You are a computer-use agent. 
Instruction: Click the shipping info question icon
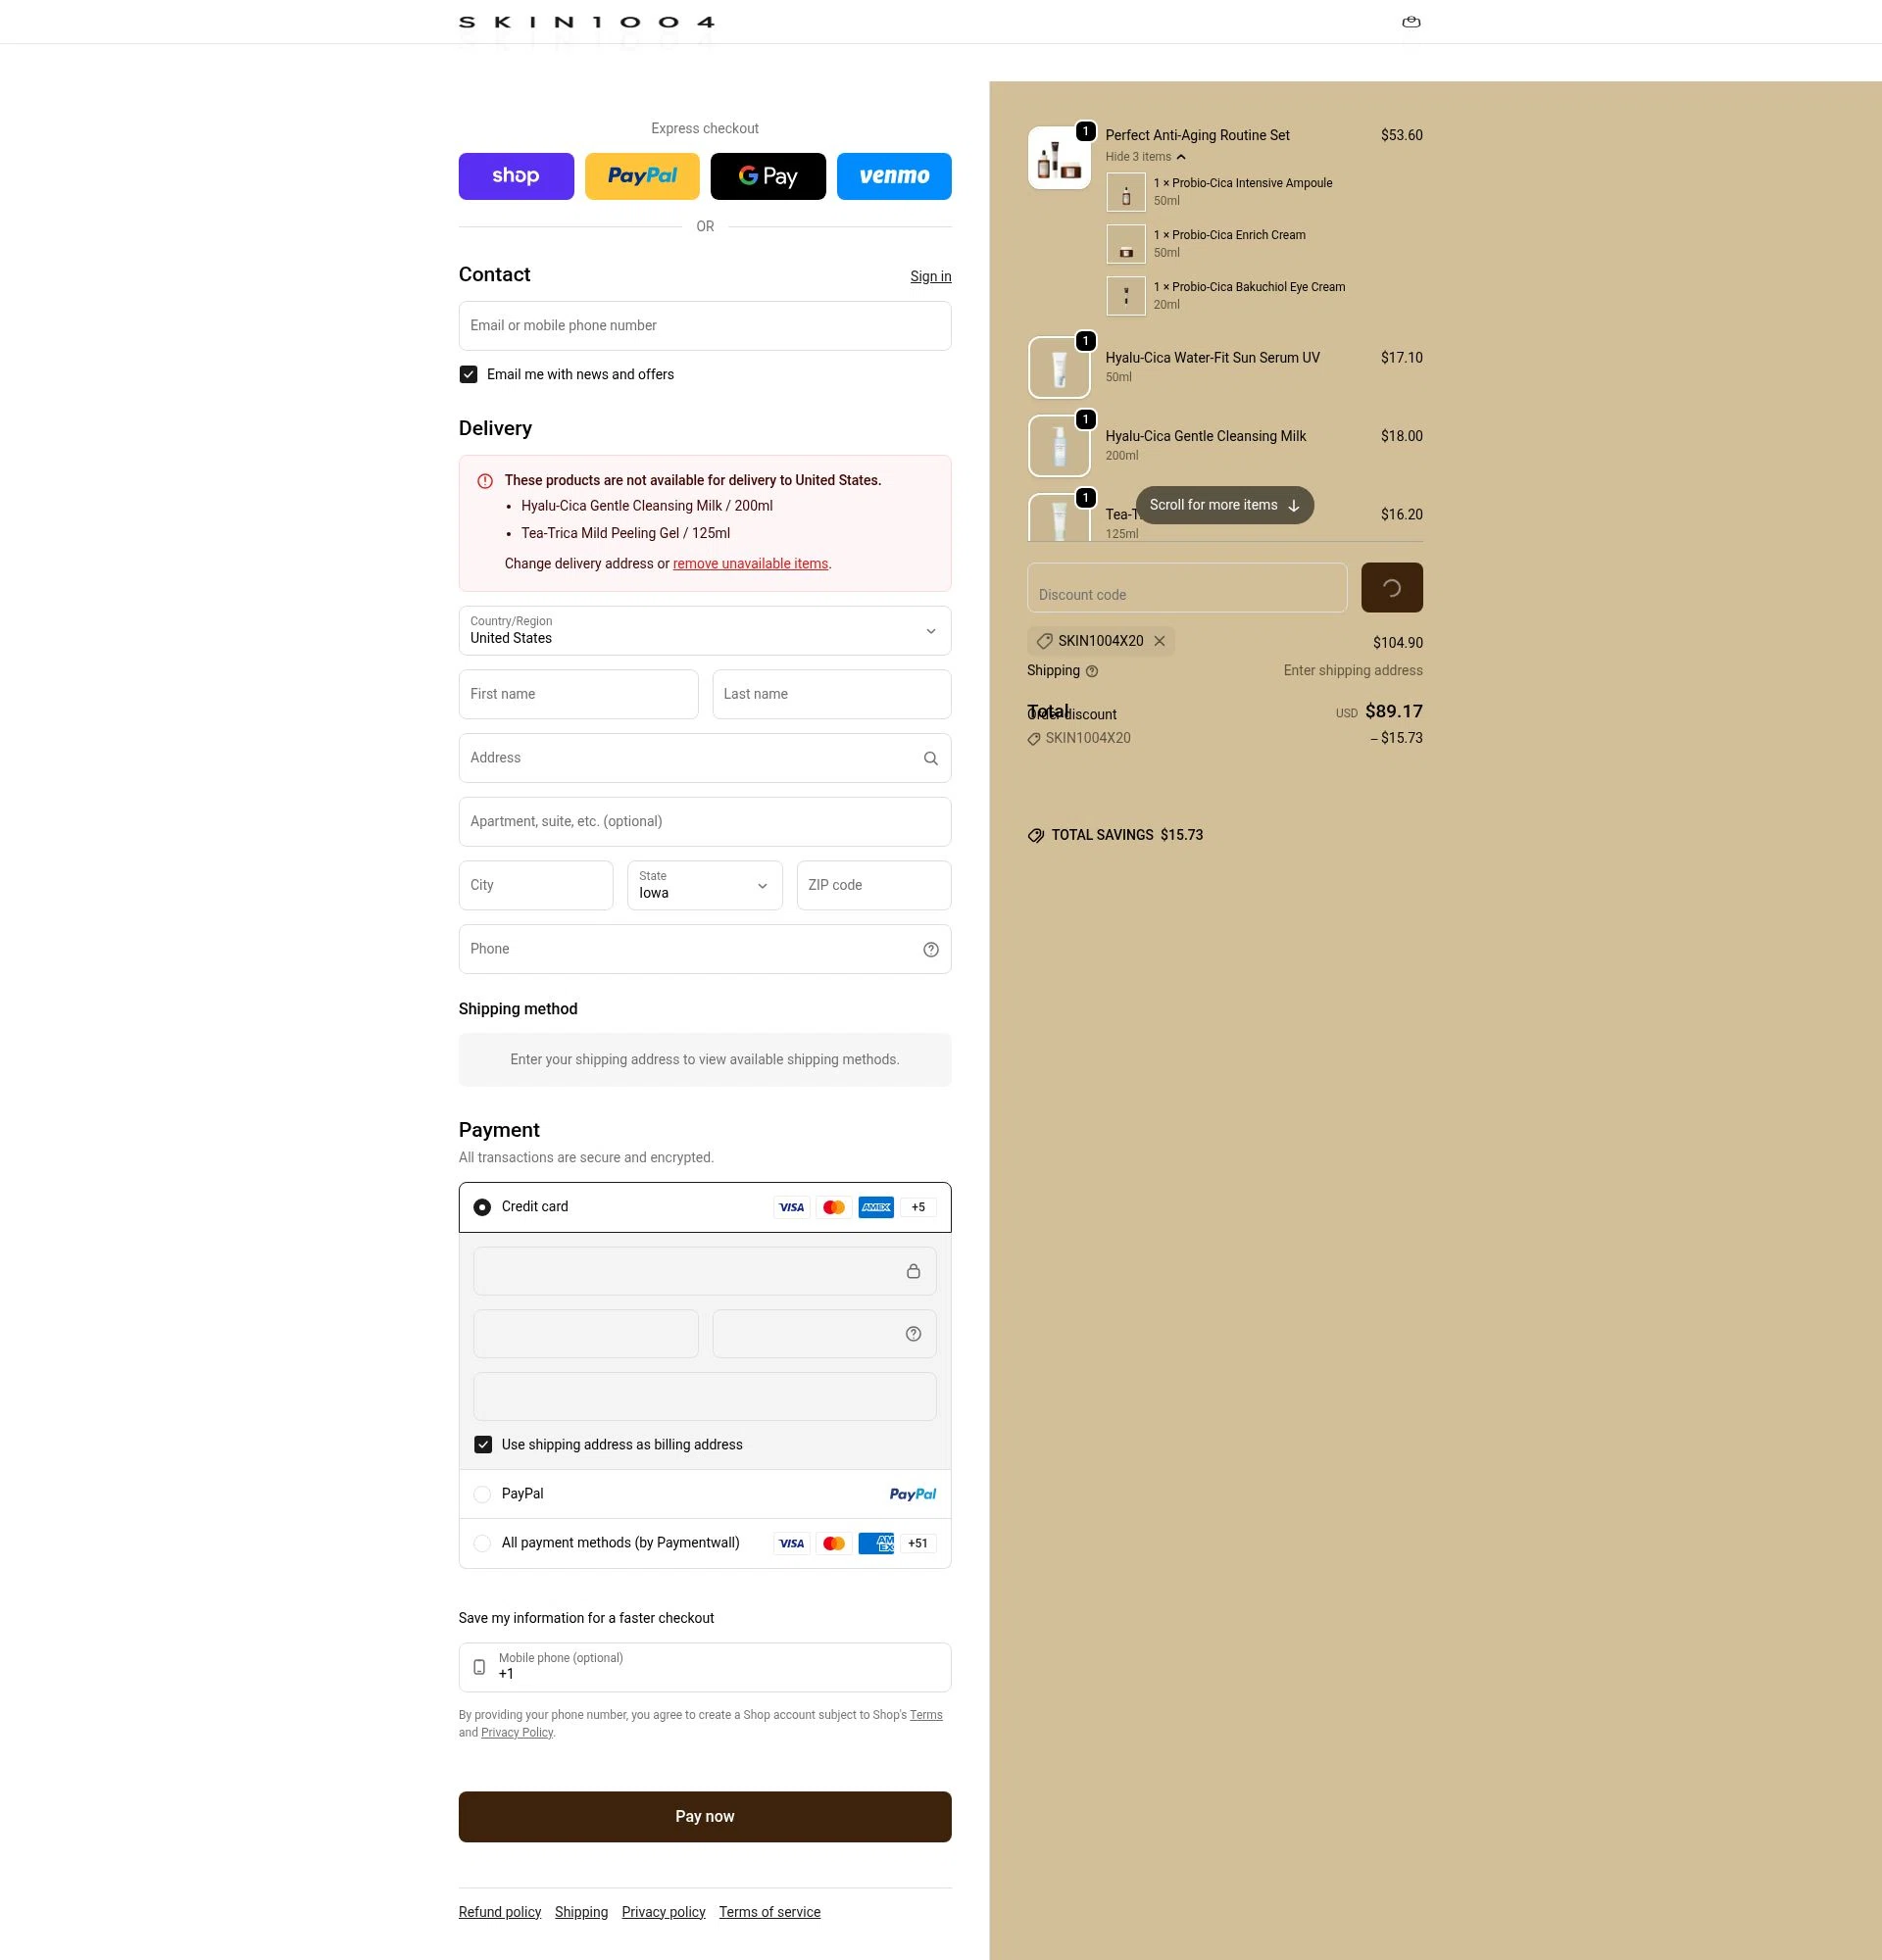point(1092,672)
